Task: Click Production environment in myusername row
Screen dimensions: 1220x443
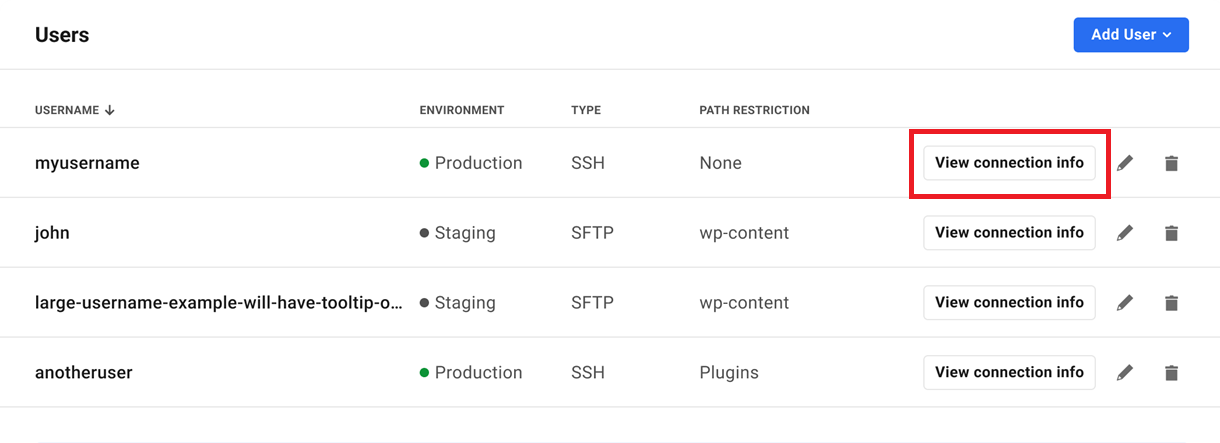Action: (471, 163)
